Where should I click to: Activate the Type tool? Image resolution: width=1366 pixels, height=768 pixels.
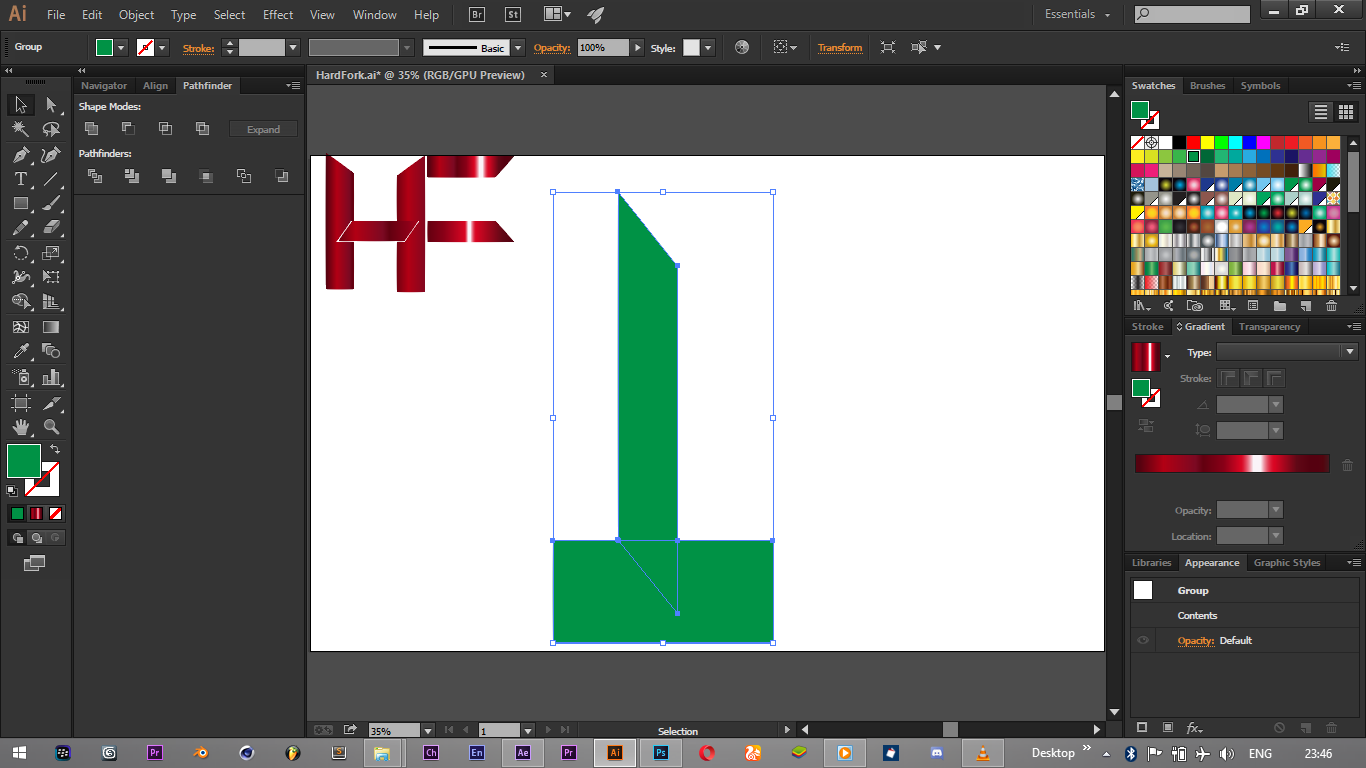click(20, 179)
